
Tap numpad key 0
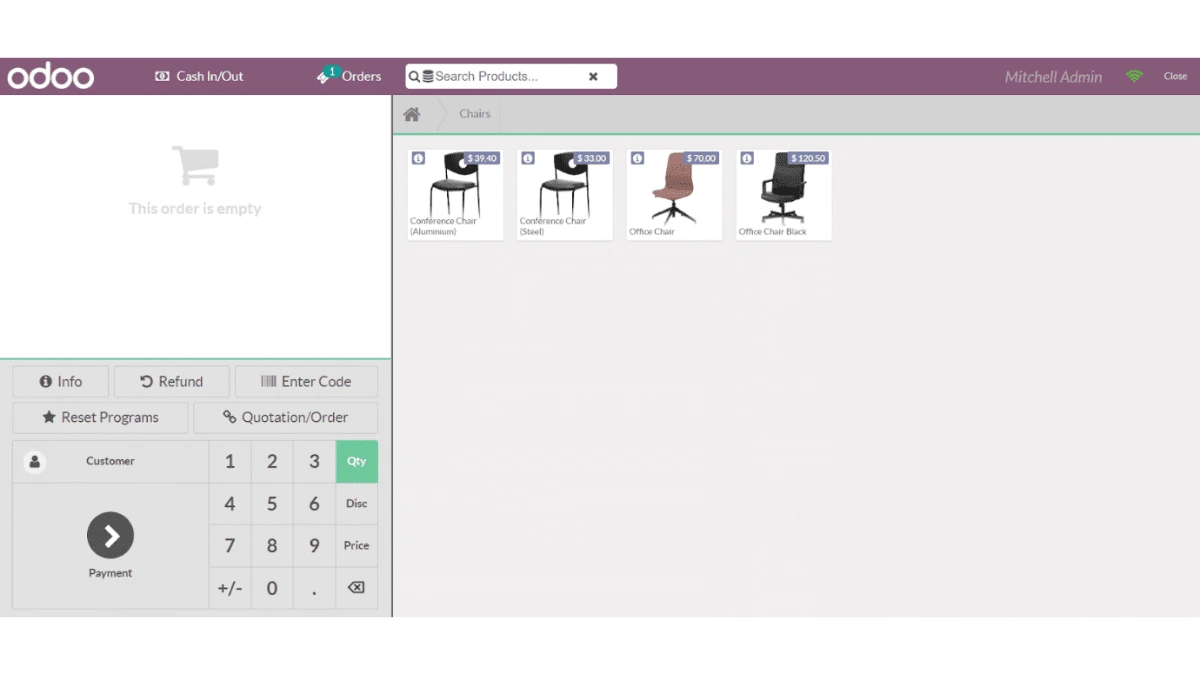[x=272, y=588]
